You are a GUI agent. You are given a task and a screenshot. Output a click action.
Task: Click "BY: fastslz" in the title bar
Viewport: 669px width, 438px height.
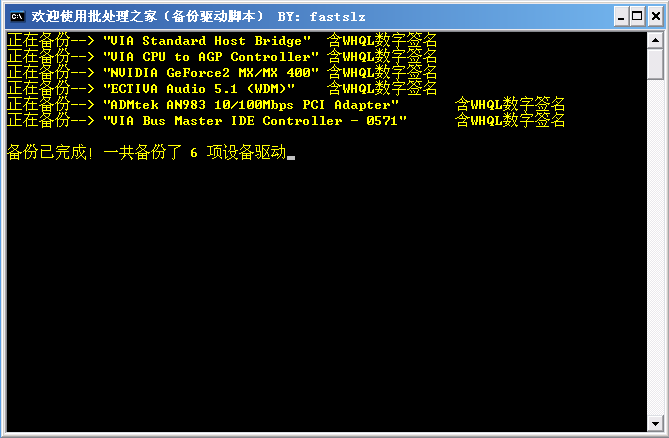(x=321, y=17)
